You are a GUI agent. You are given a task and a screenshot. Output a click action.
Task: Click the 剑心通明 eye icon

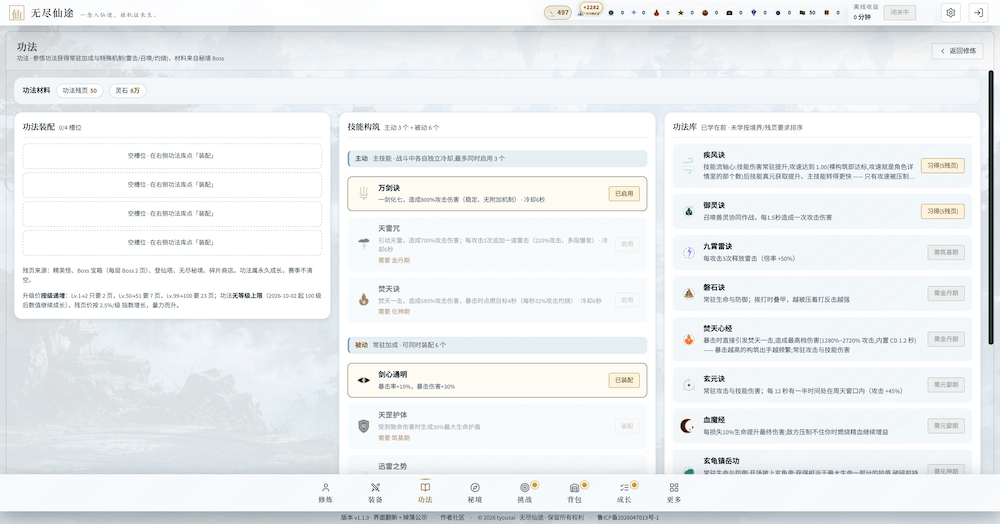364,380
